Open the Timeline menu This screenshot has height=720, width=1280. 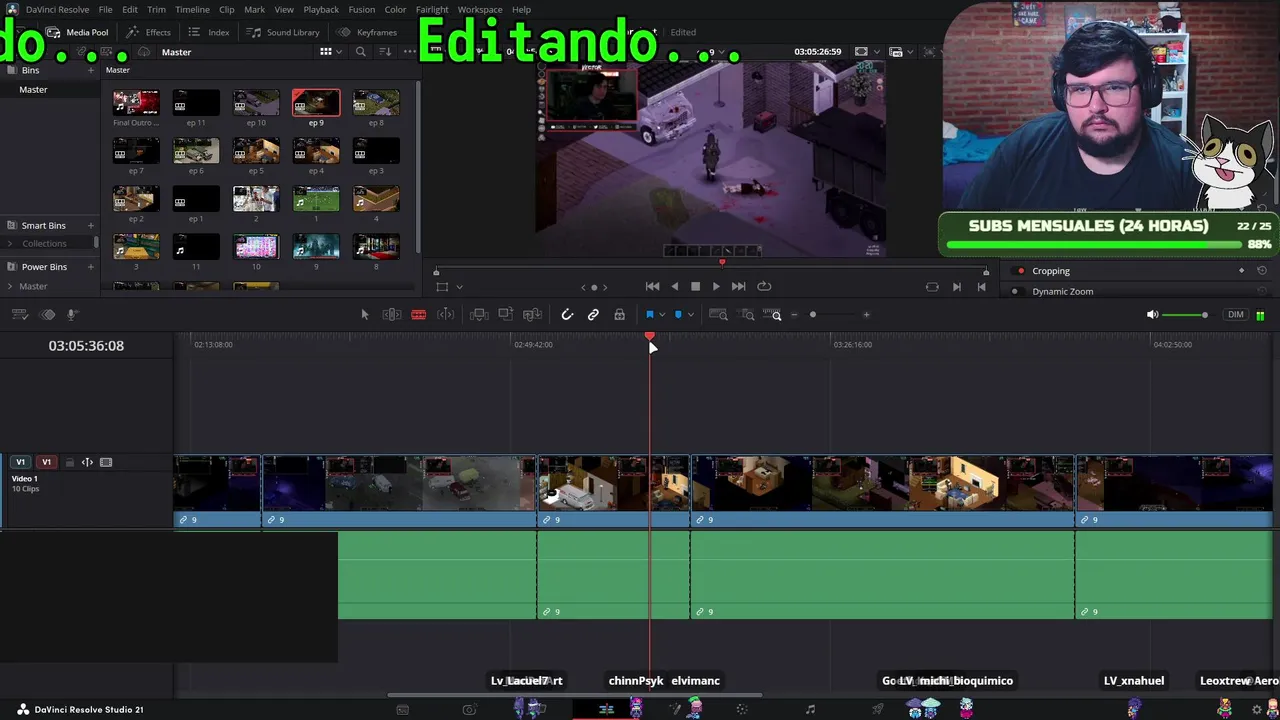(193, 10)
